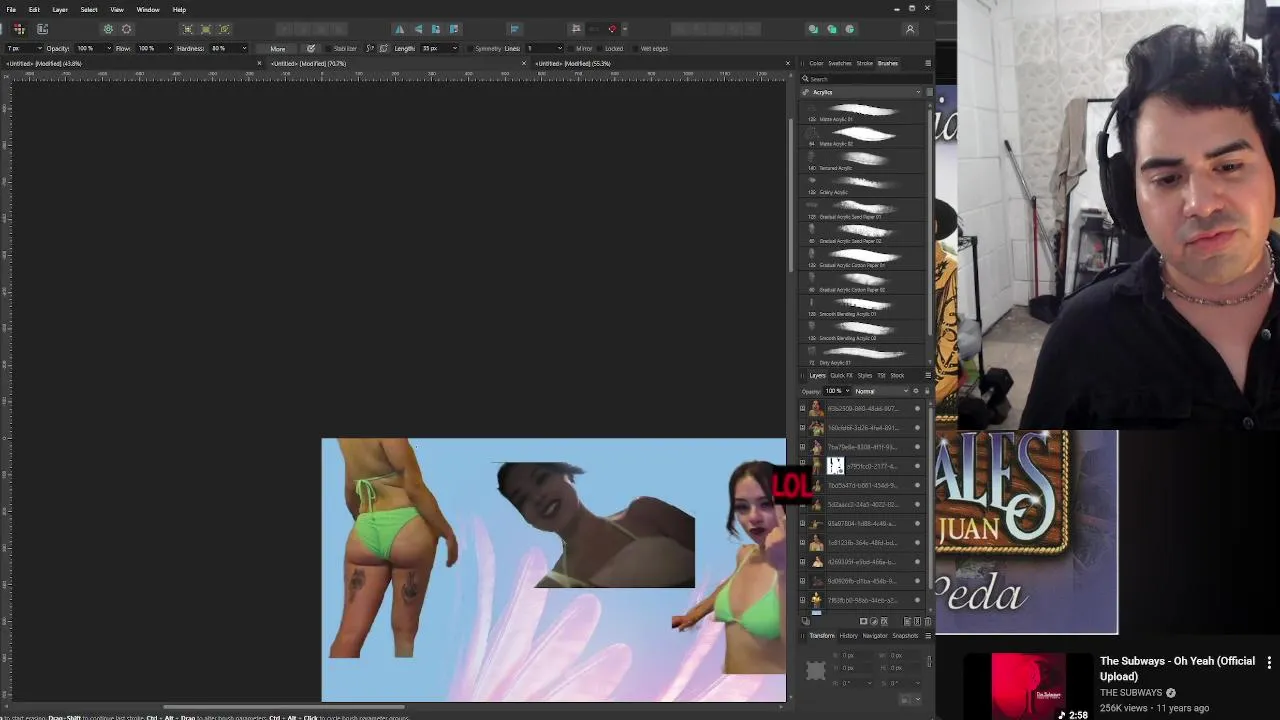Open the Snapshots tab
1280x720 pixels.
coord(905,635)
